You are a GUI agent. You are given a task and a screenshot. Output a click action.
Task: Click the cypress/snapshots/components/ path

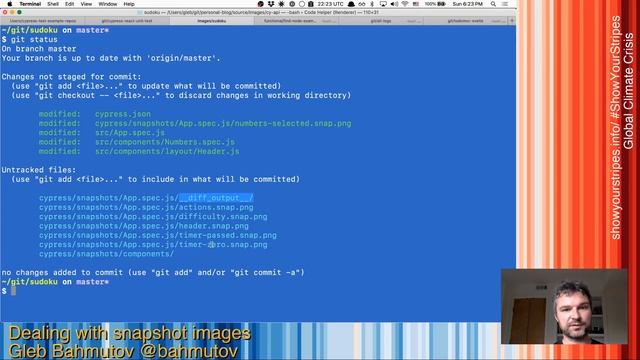[107, 254]
